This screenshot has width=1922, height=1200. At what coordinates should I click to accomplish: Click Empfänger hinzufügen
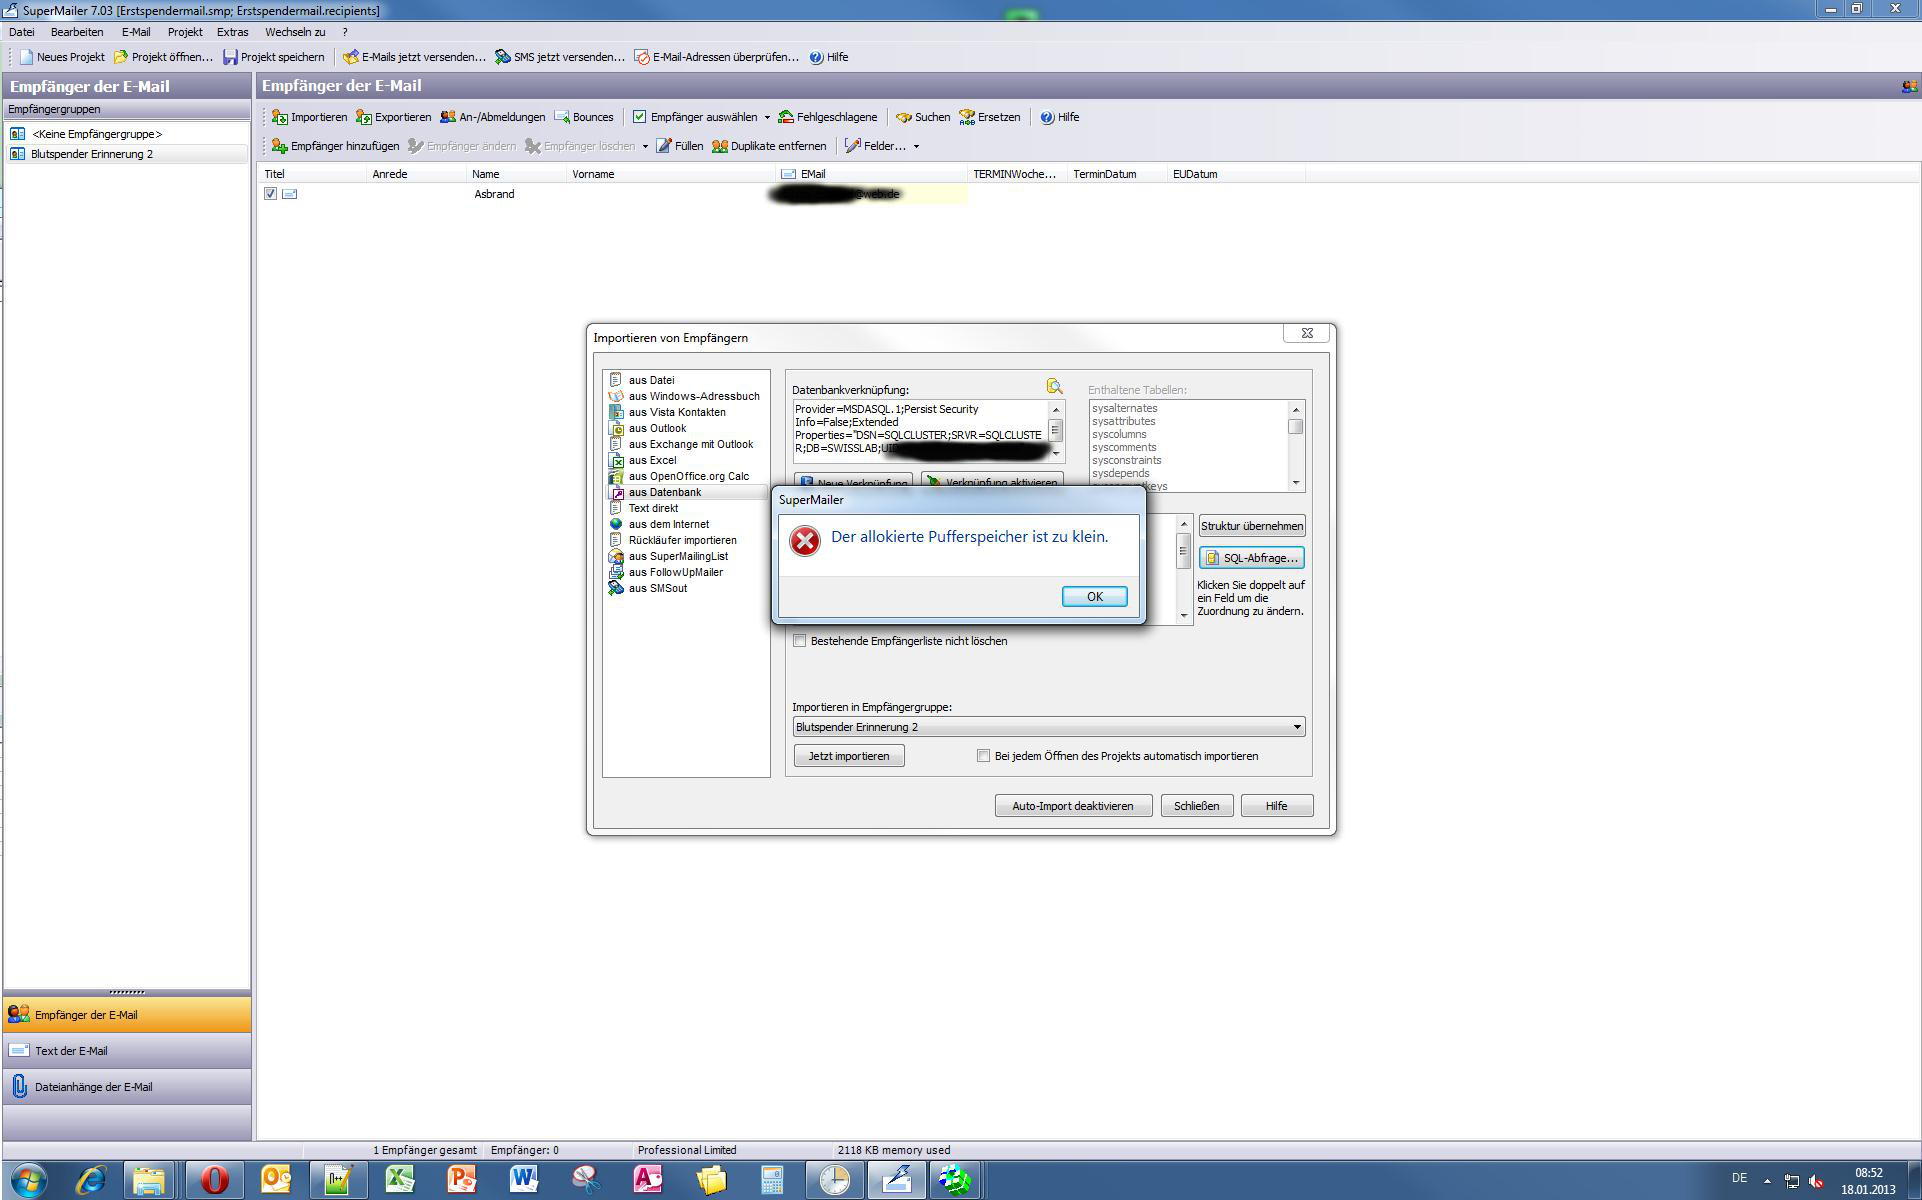pos(335,146)
